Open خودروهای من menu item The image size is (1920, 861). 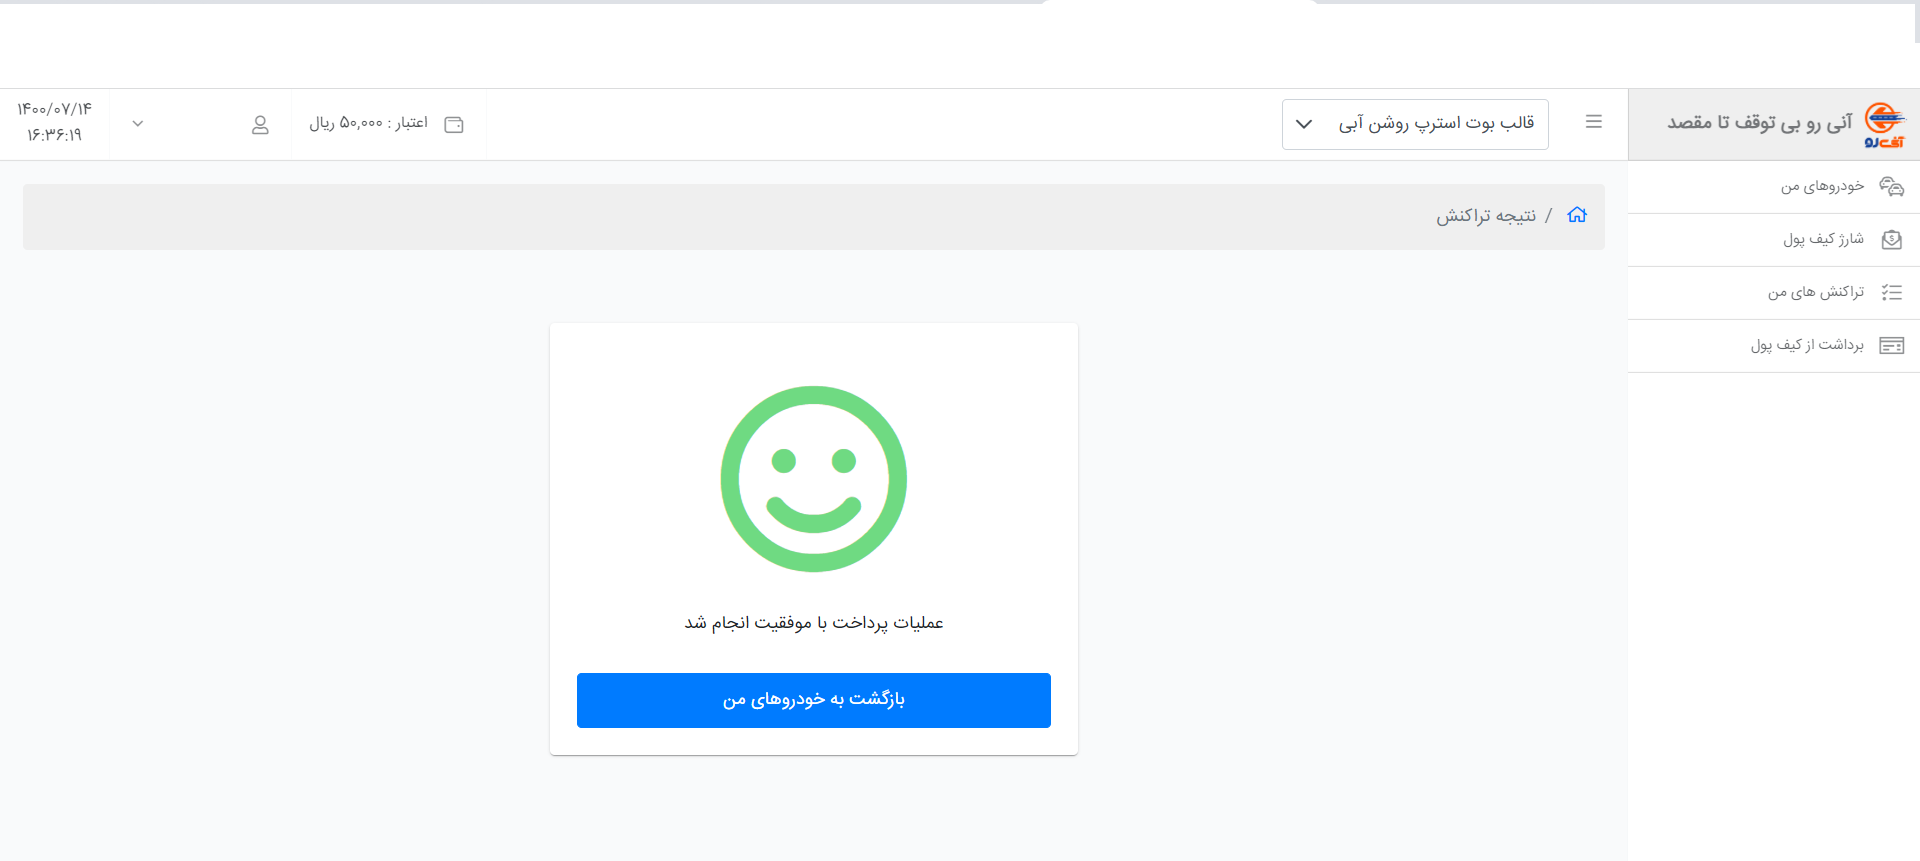pyautogui.click(x=1774, y=187)
